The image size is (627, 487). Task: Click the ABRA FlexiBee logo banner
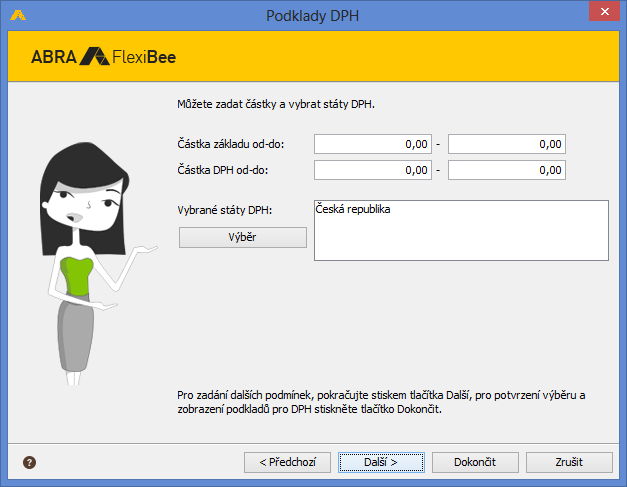pyautogui.click(x=104, y=56)
